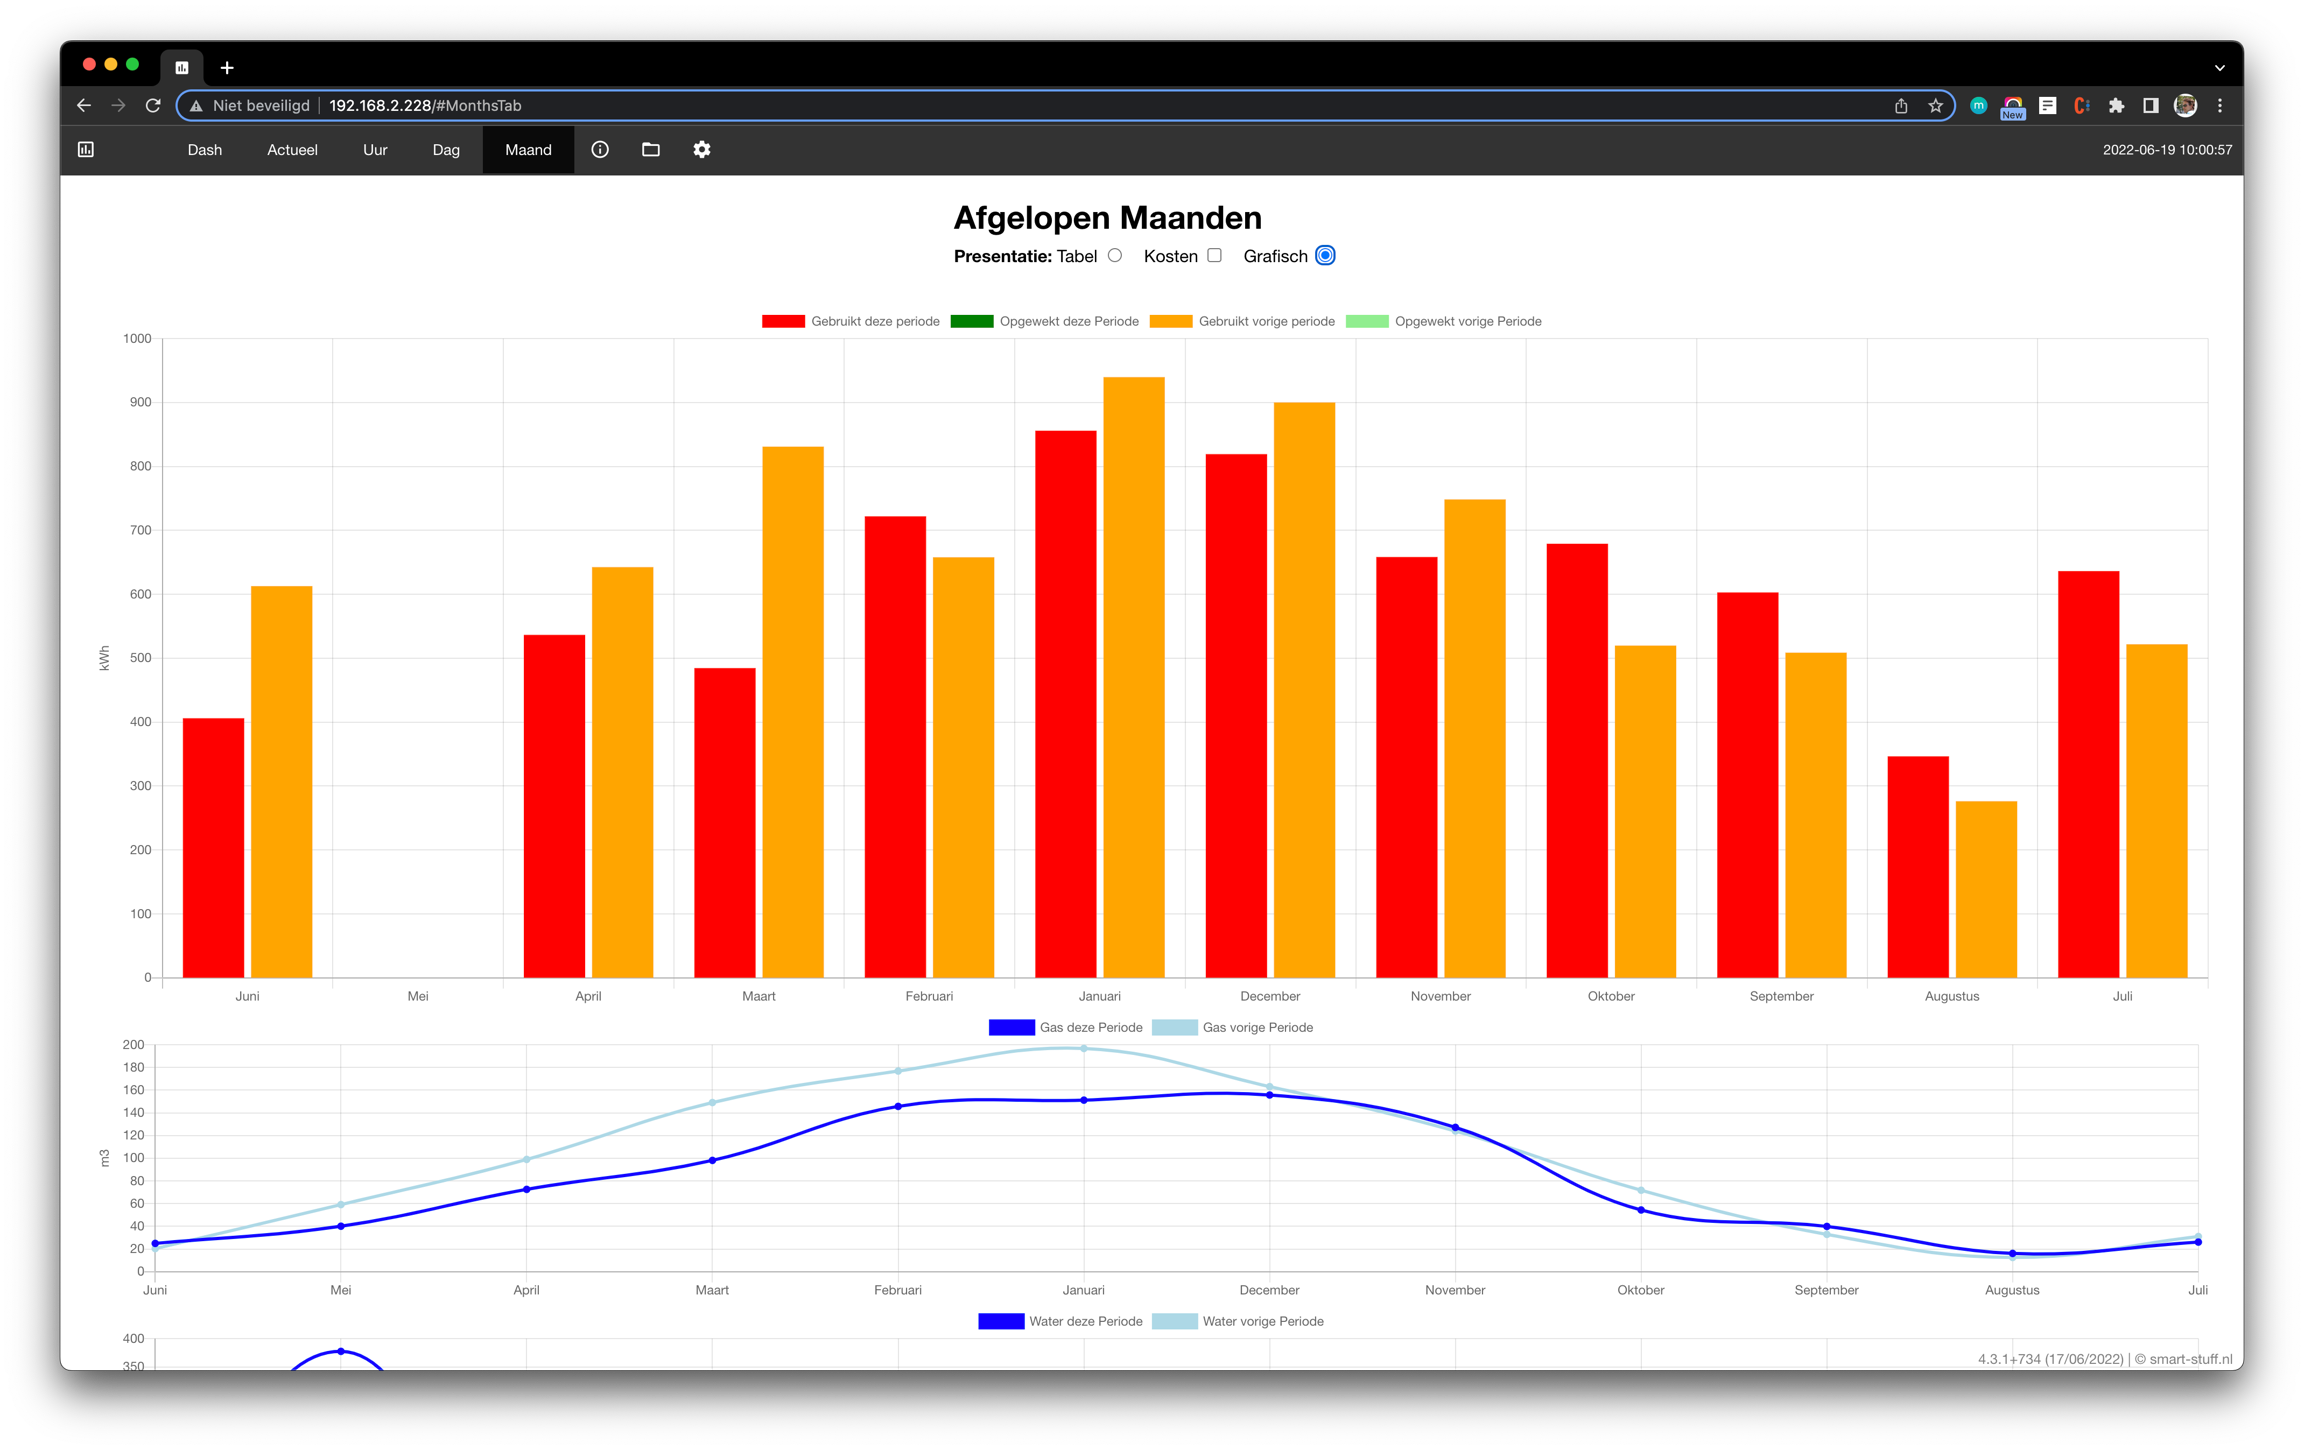Open the Chrome profile avatar menu
The image size is (2304, 1450).
pos(2185,105)
